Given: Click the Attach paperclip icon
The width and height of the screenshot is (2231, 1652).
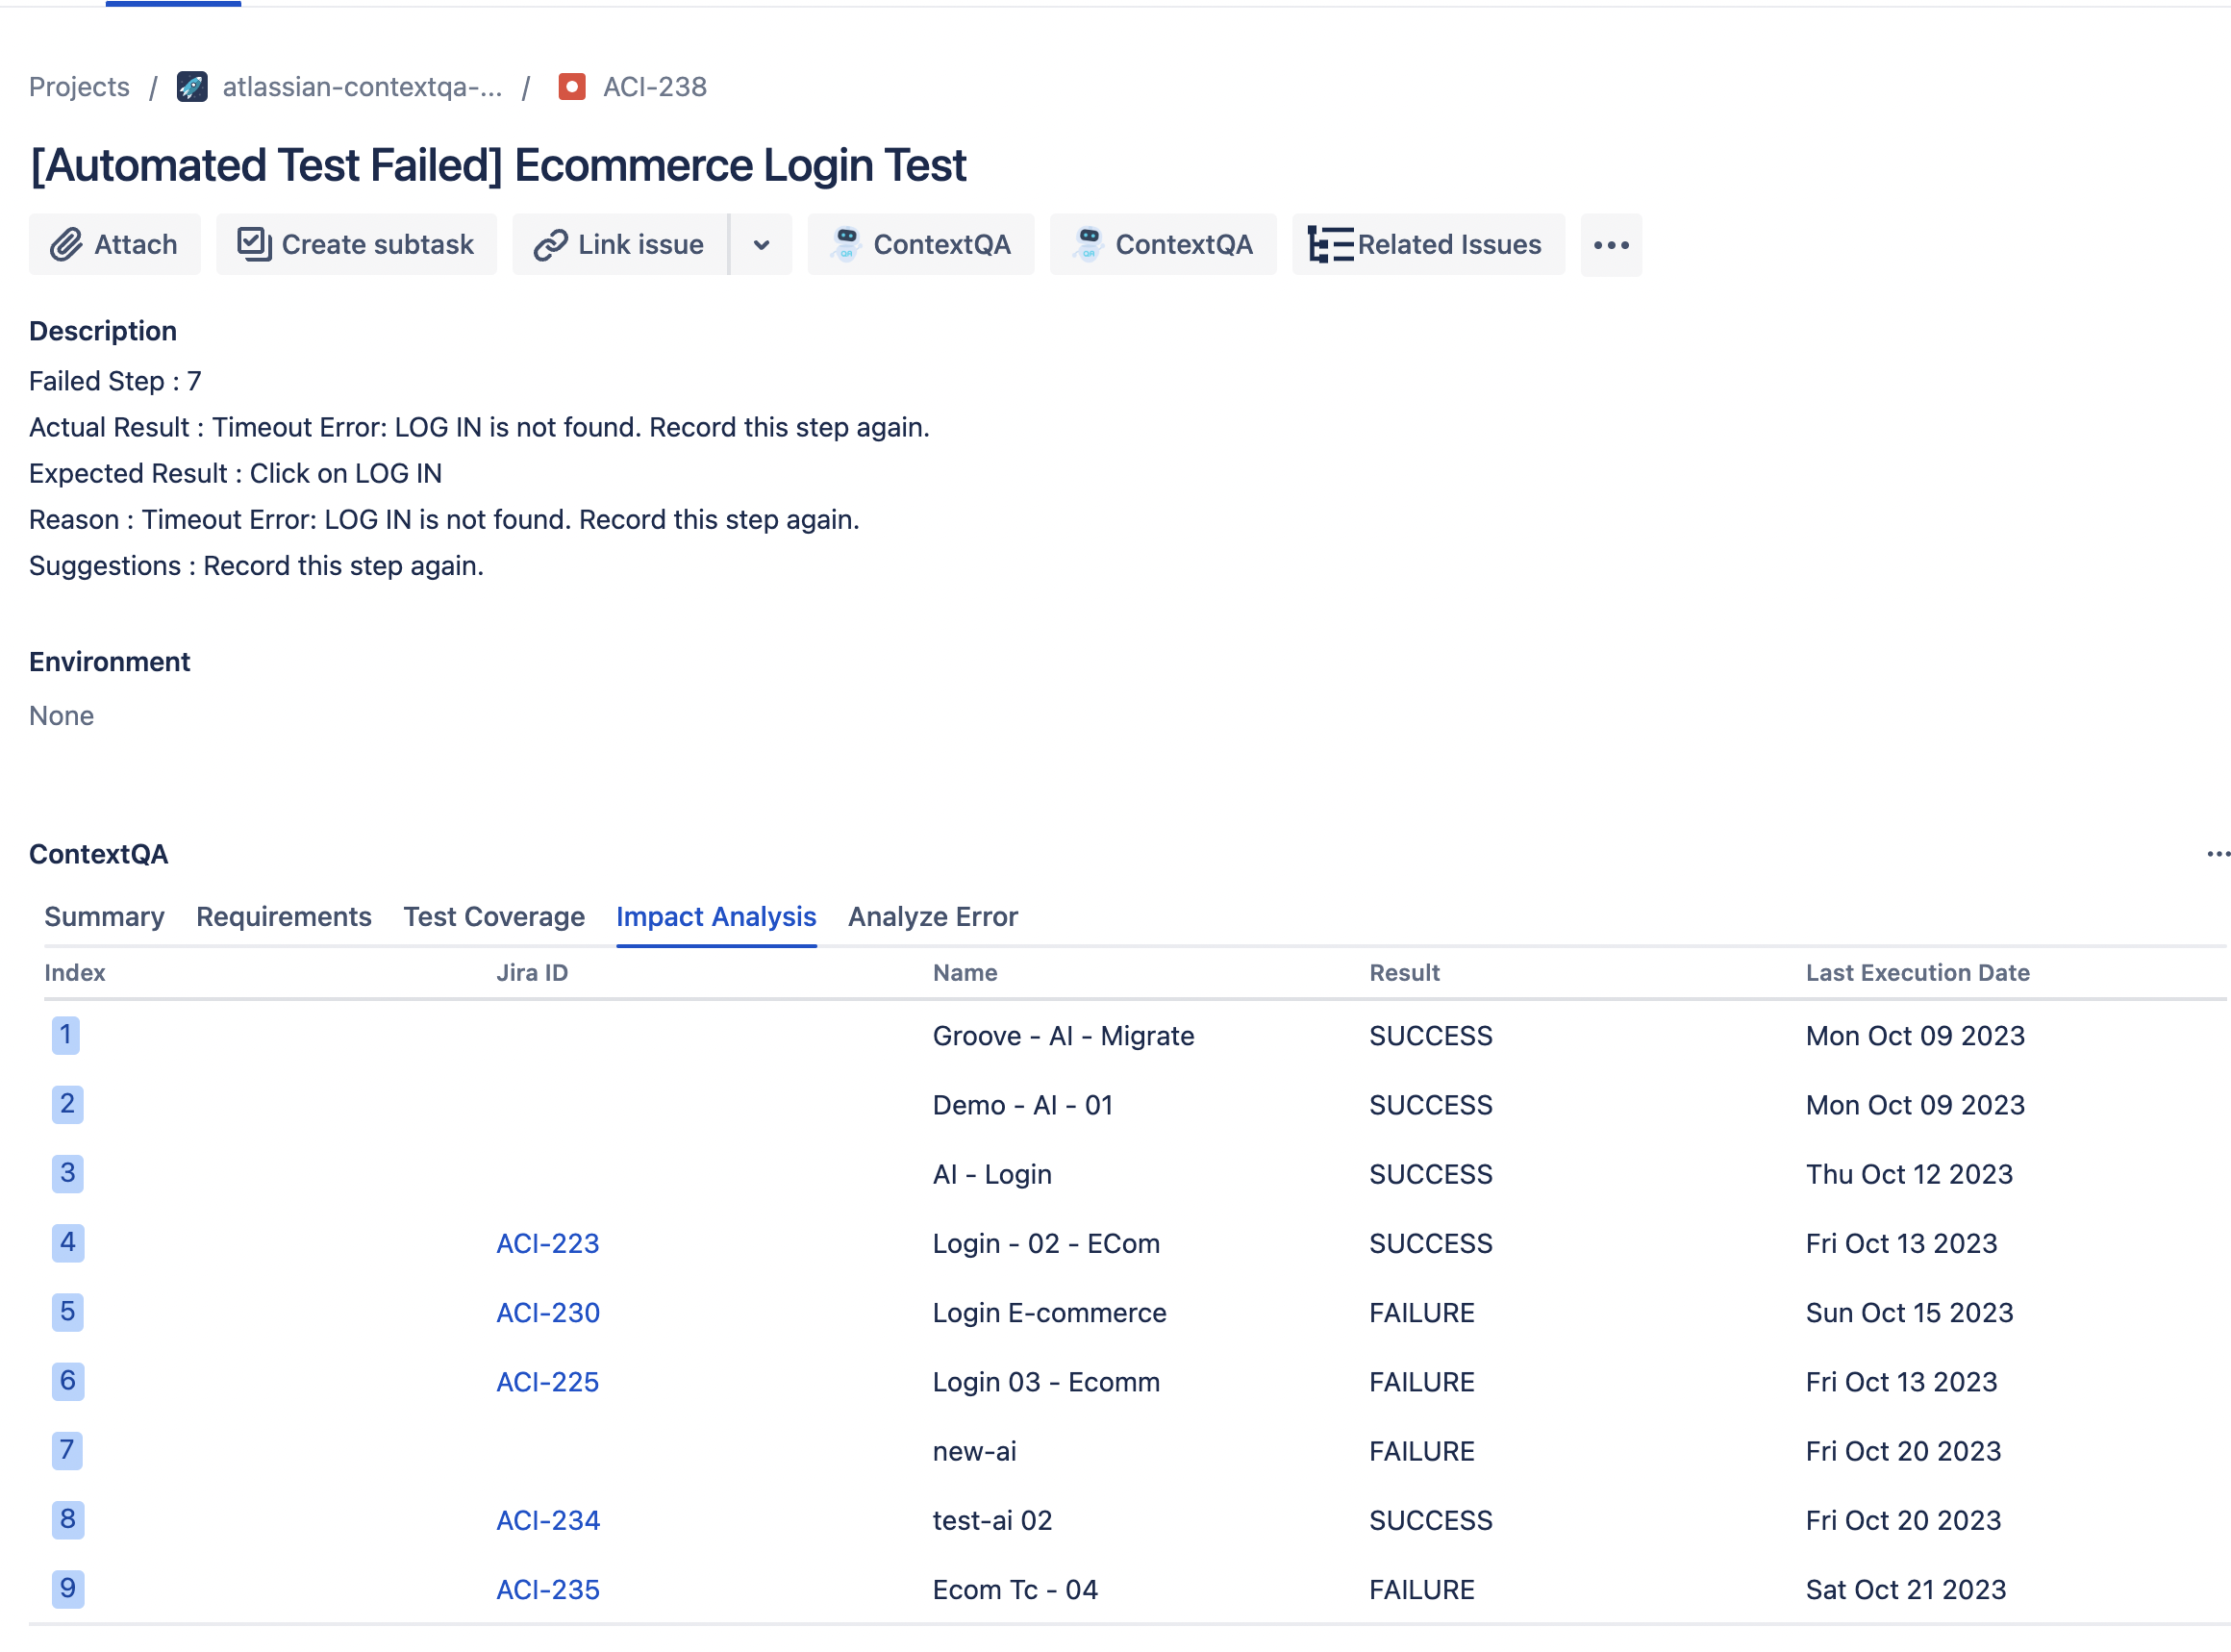Looking at the screenshot, I should (66, 245).
